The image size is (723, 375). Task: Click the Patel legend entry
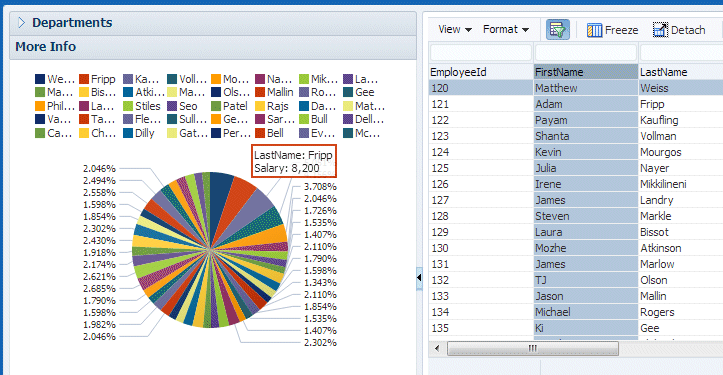(x=230, y=106)
